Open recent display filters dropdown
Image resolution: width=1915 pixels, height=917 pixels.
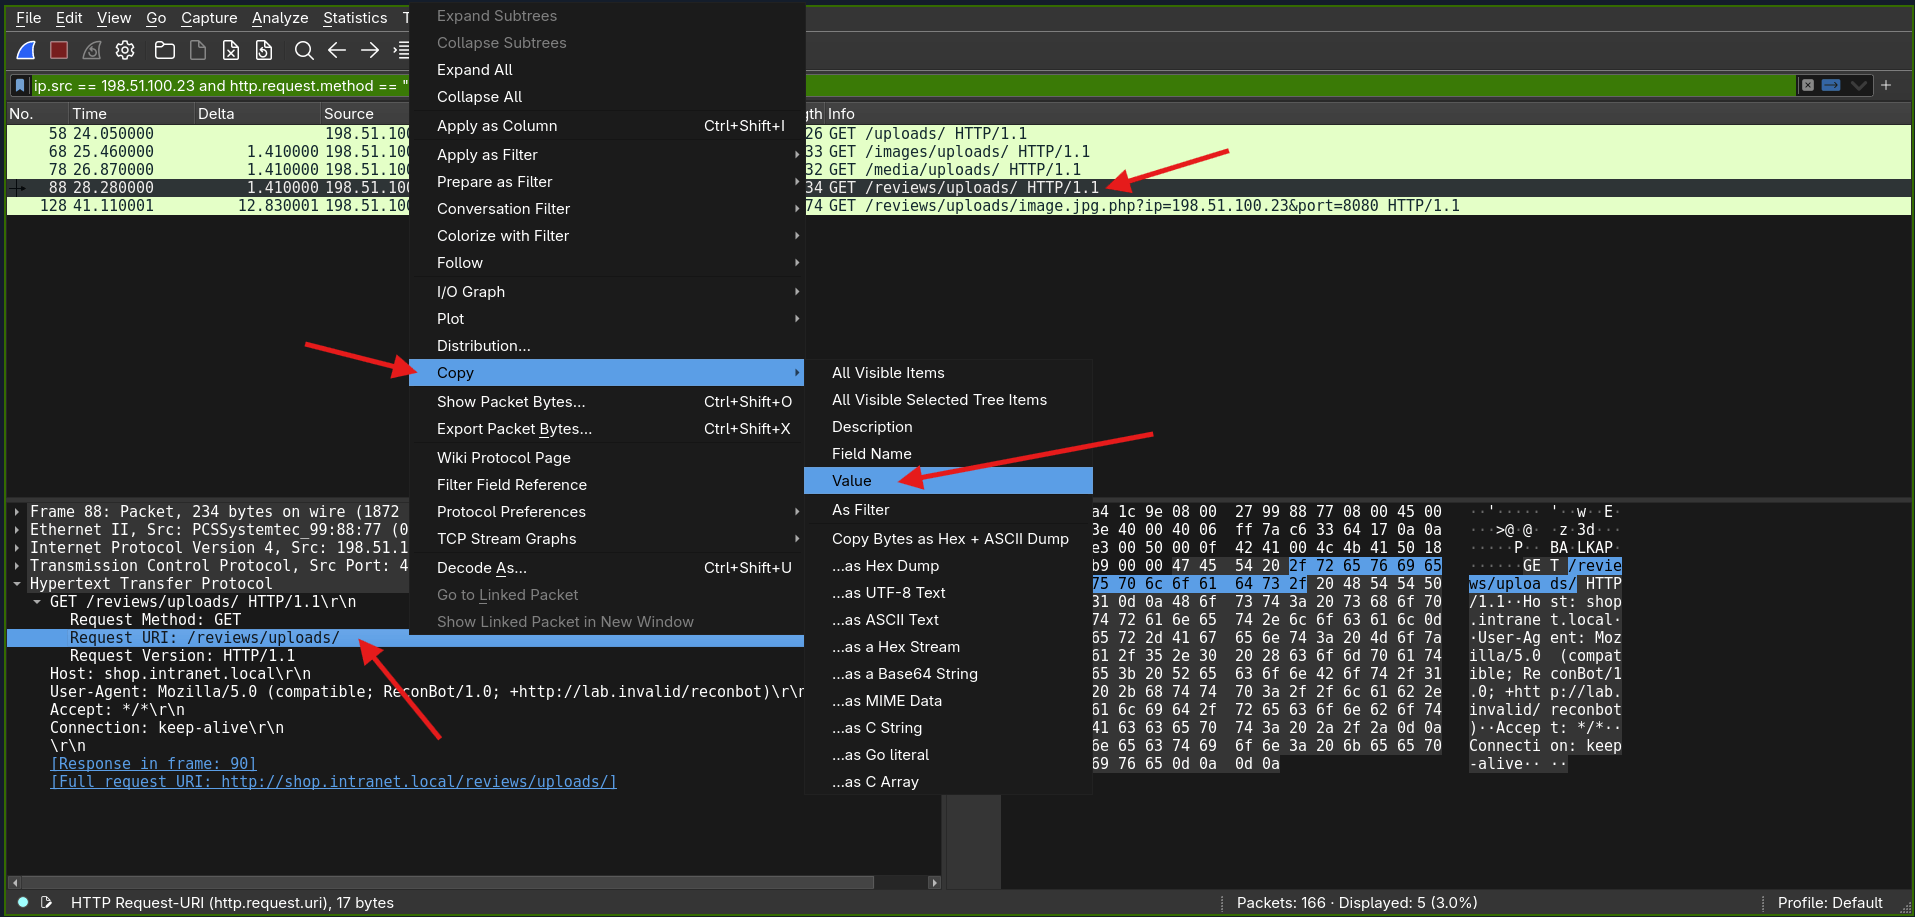(1859, 86)
